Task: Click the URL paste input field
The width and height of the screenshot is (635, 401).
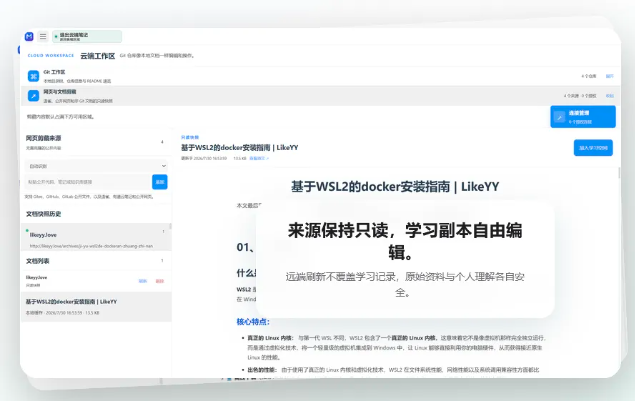Action: pos(88,182)
